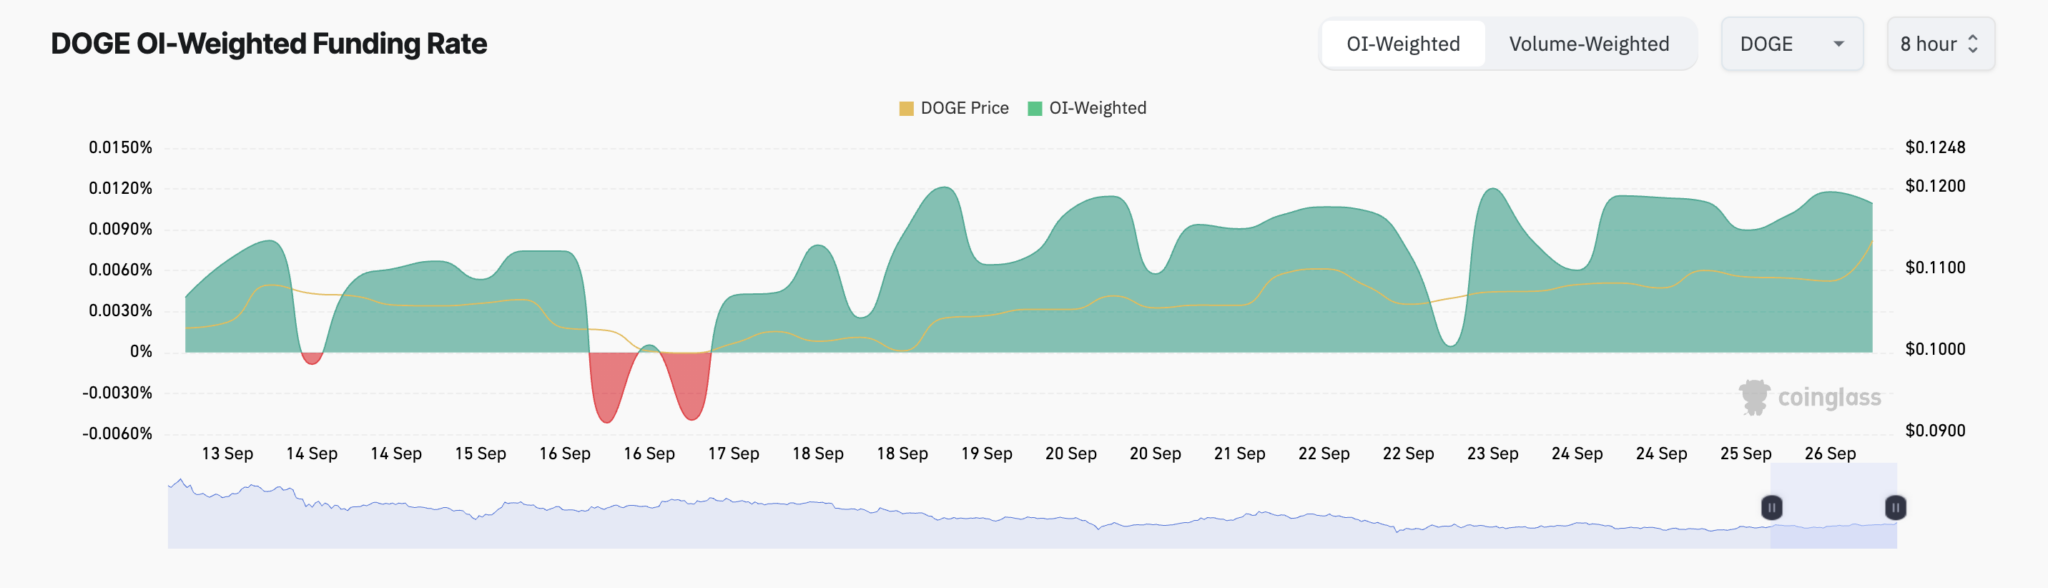Click the highlighted selection range in minimap
This screenshot has width=2048, height=588.
click(x=1833, y=505)
